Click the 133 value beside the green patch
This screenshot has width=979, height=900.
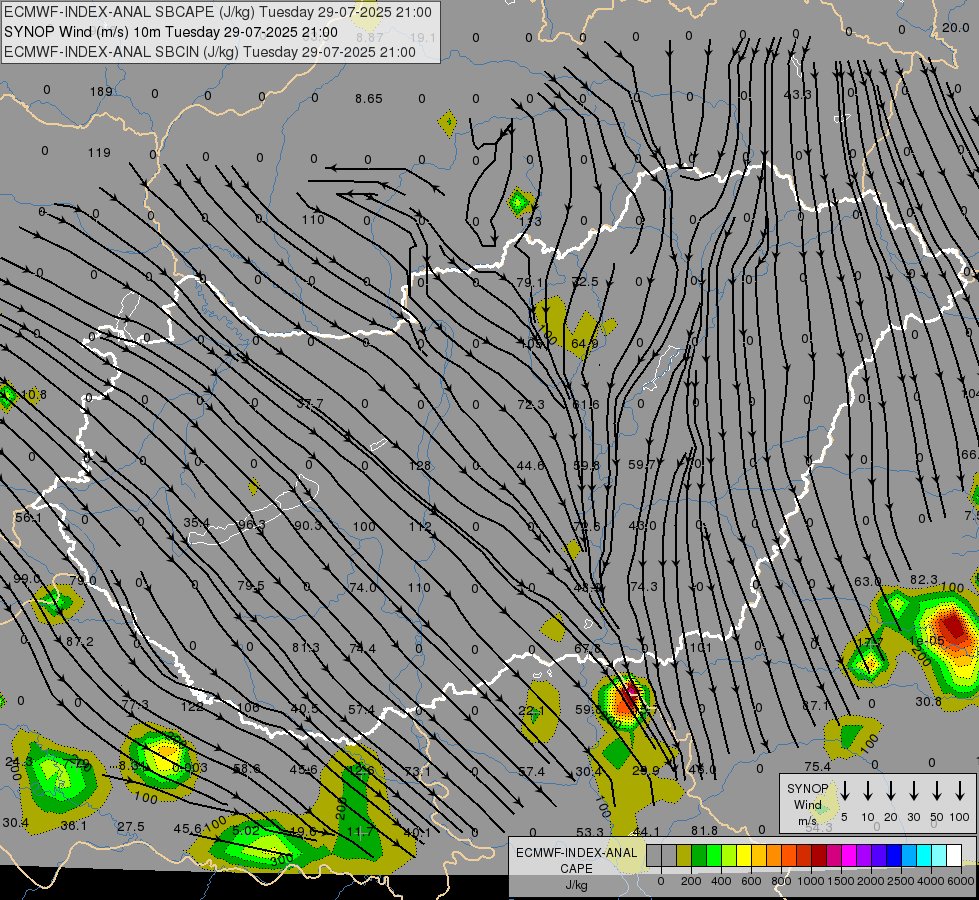click(531, 222)
